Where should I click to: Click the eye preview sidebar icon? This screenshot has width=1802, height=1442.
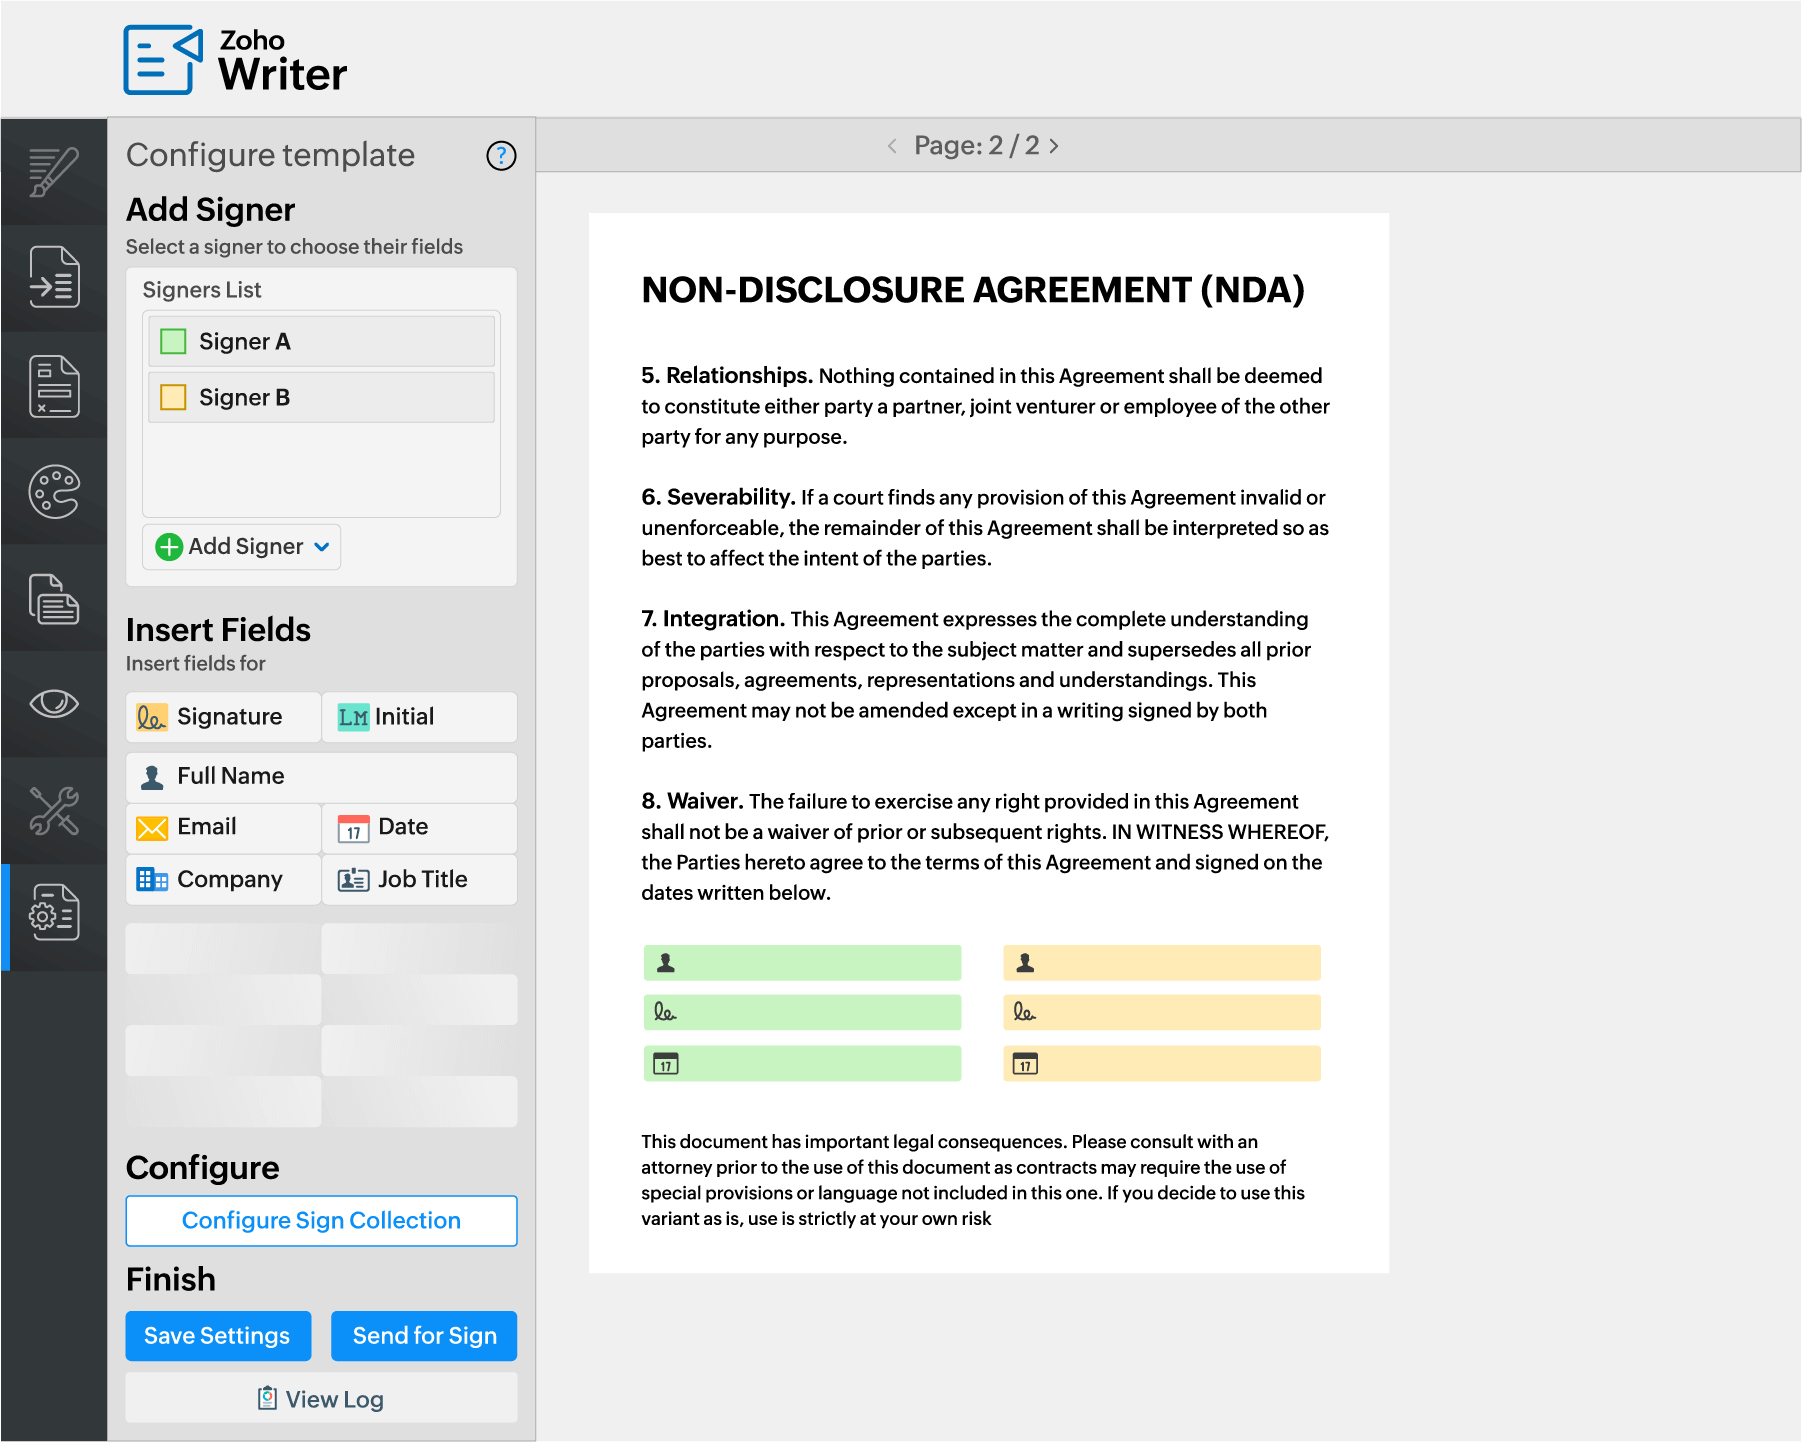point(54,703)
